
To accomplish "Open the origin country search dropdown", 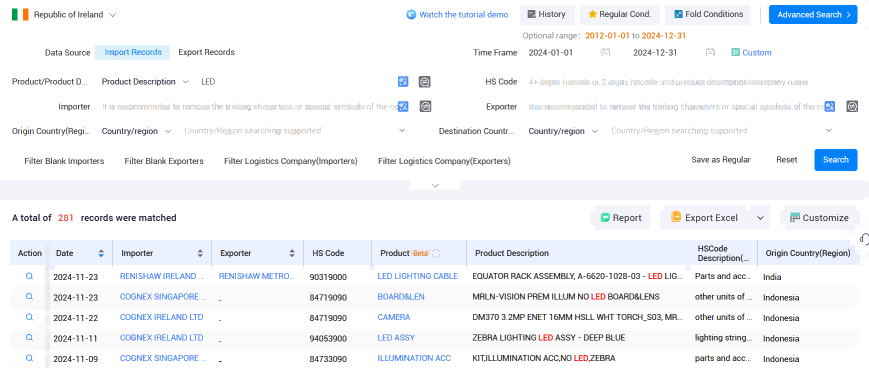I will point(295,131).
